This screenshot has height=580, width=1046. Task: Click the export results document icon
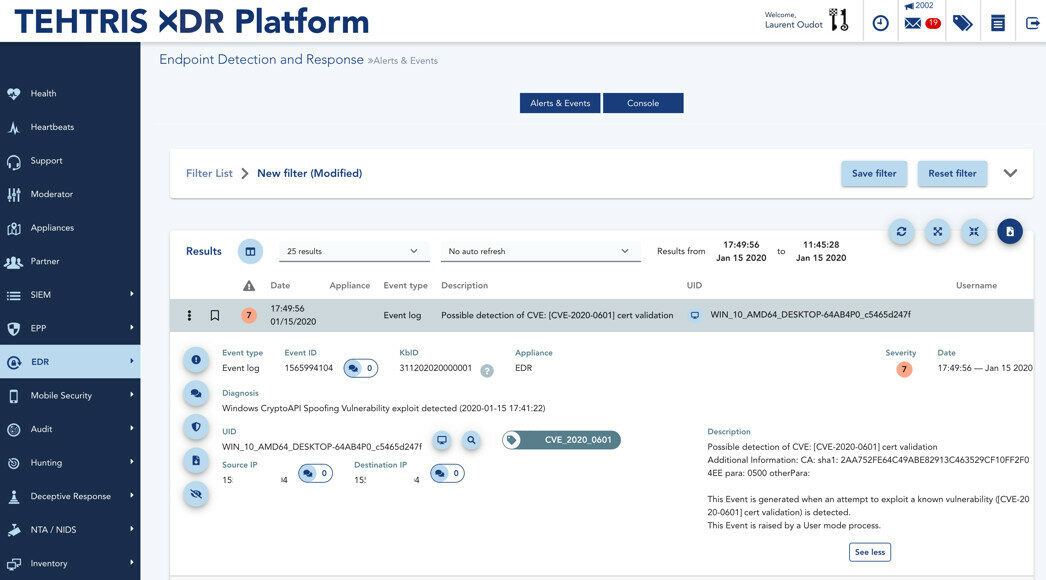(1010, 232)
